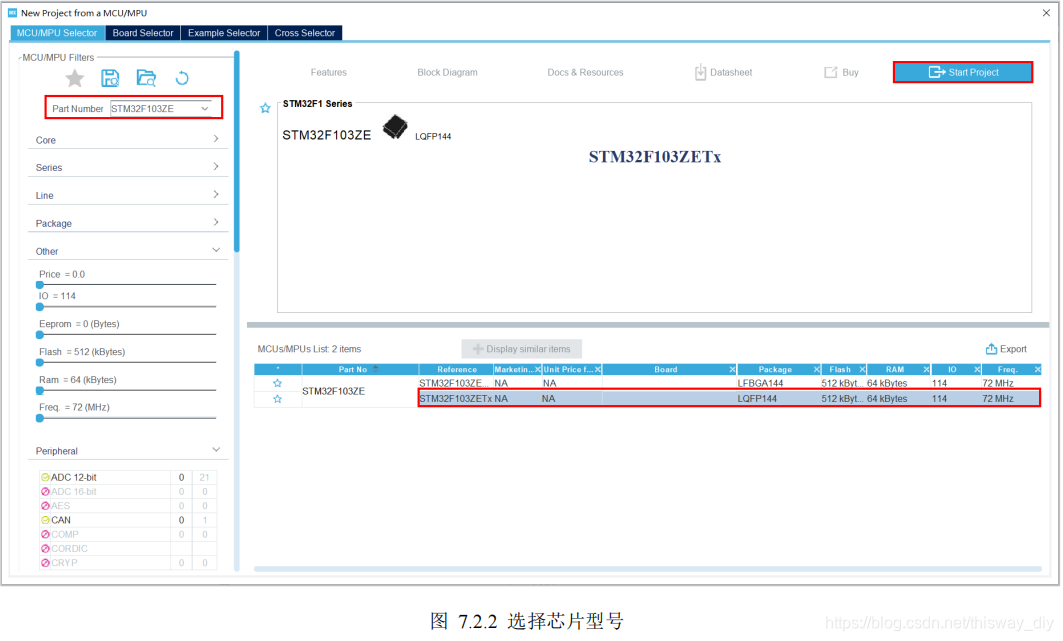
Task: Click ADC 12-bit minimum count field
Action: click(x=181, y=477)
